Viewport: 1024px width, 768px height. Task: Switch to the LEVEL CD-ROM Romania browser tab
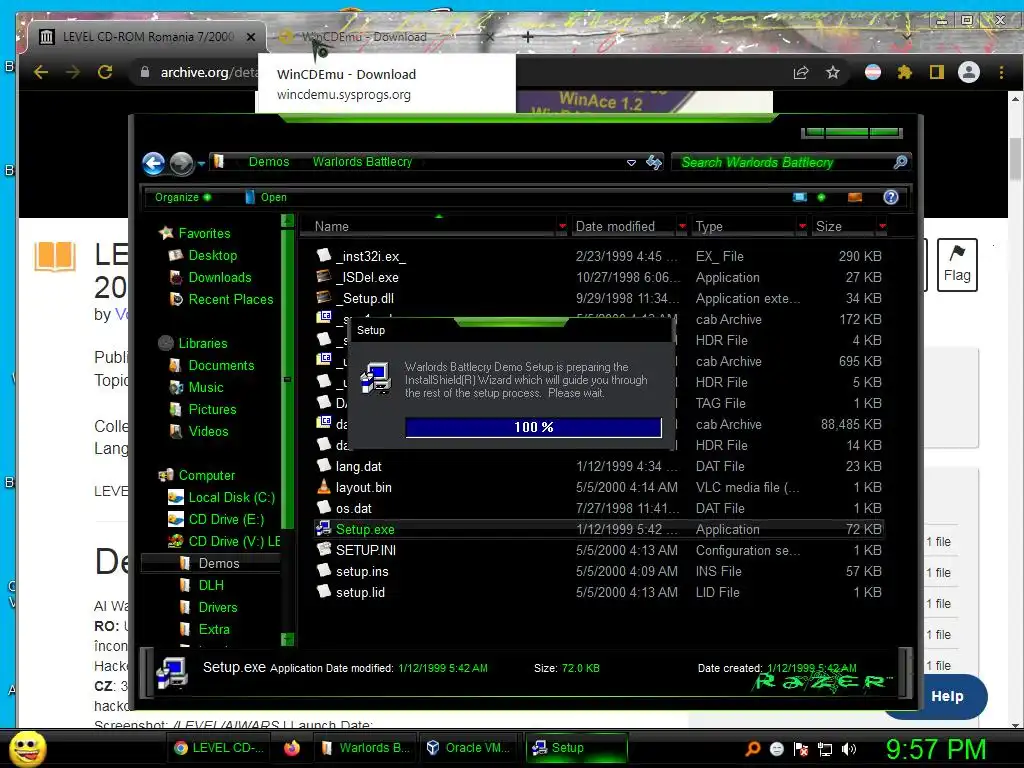[148, 37]
